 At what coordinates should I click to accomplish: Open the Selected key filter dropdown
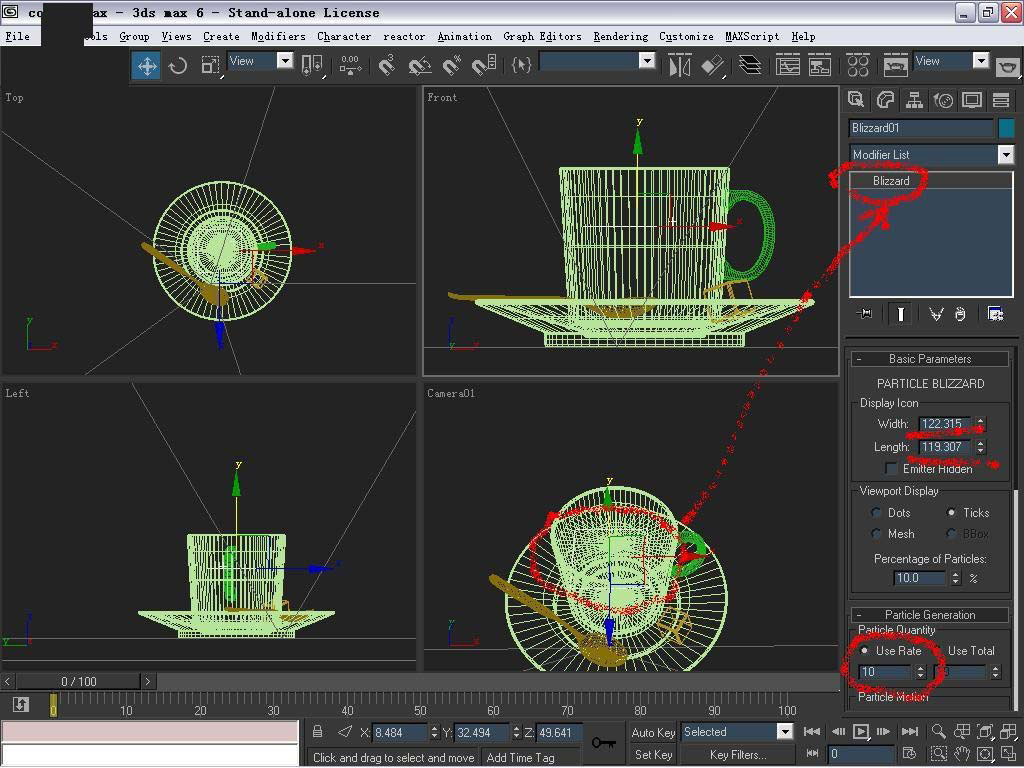point(785,732)
